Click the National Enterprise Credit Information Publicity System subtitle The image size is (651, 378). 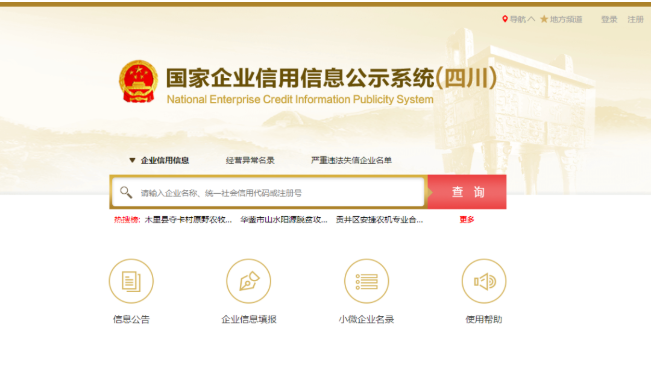pos(300,100)
